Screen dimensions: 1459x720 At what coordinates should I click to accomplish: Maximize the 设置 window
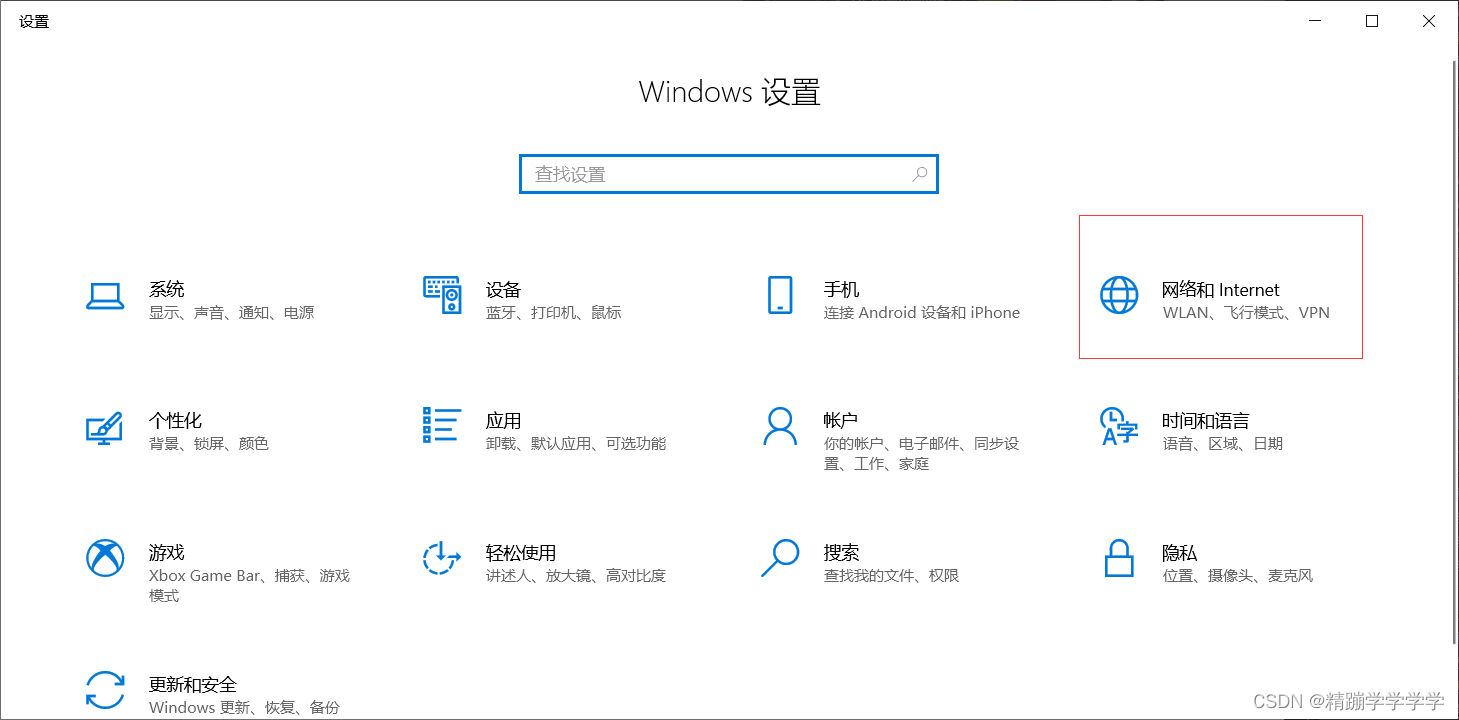(x=1372, y=21)
